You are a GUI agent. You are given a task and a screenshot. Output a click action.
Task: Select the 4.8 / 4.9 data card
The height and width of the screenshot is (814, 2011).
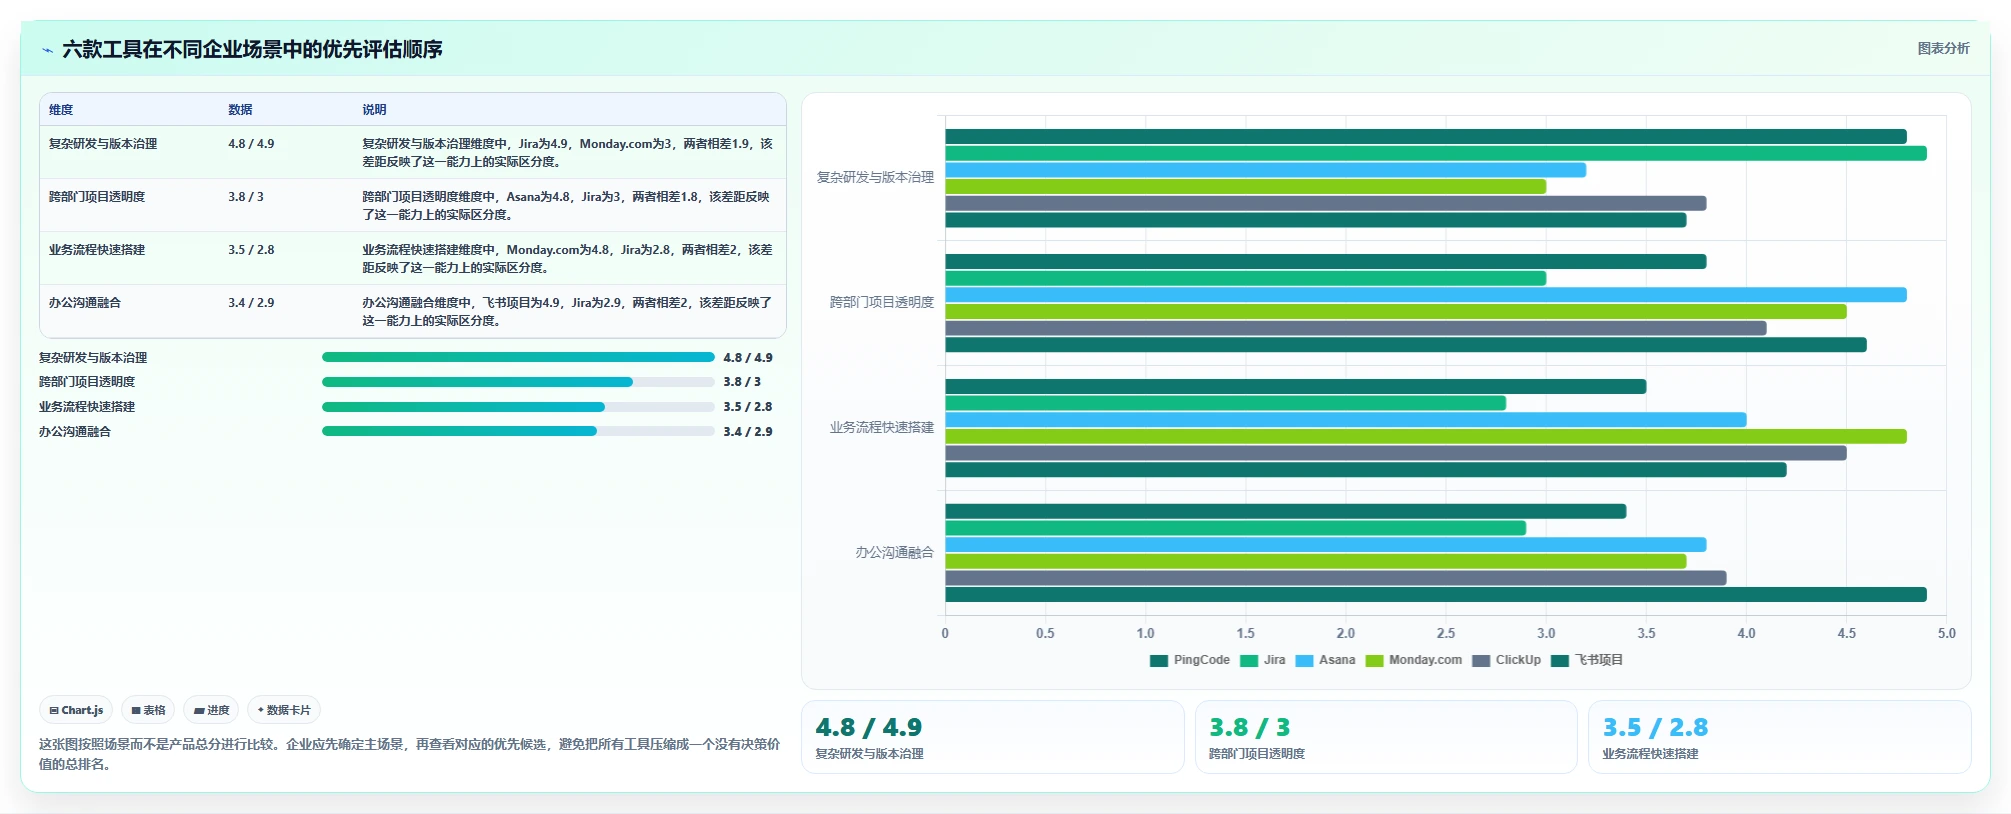coord(993,737)
